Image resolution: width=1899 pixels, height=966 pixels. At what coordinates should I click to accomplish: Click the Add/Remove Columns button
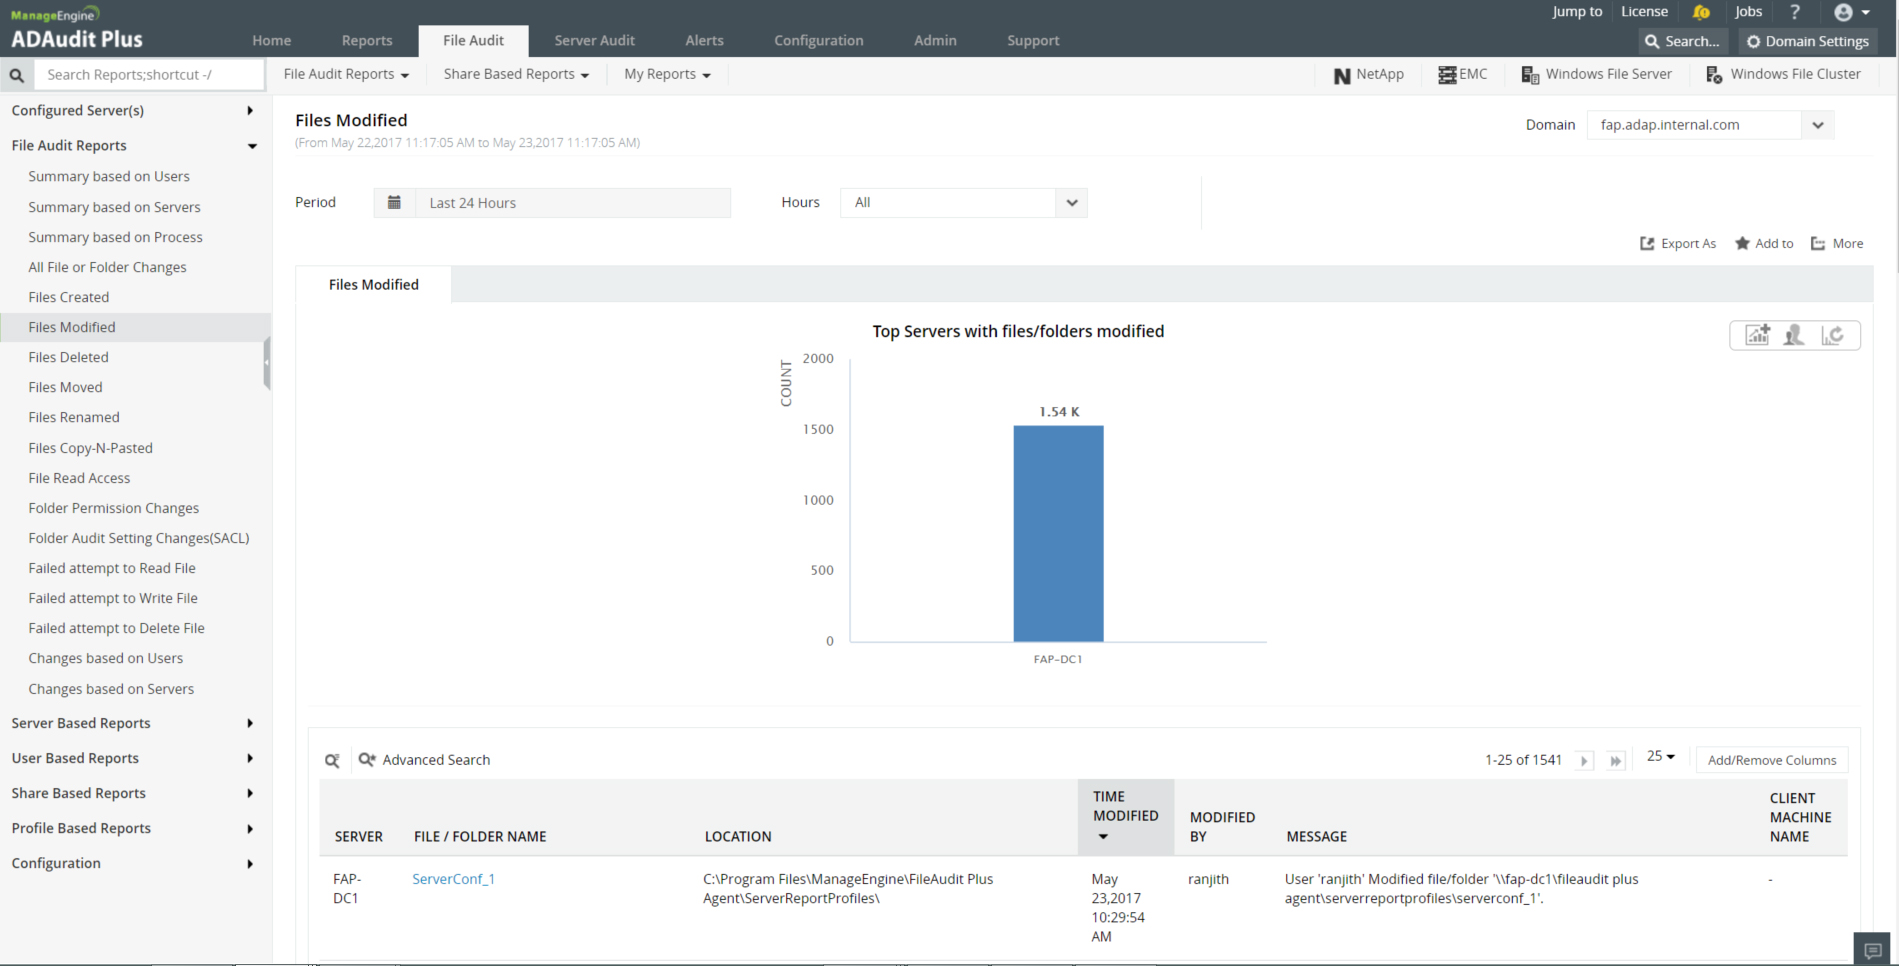click(x=1771, y=760)
